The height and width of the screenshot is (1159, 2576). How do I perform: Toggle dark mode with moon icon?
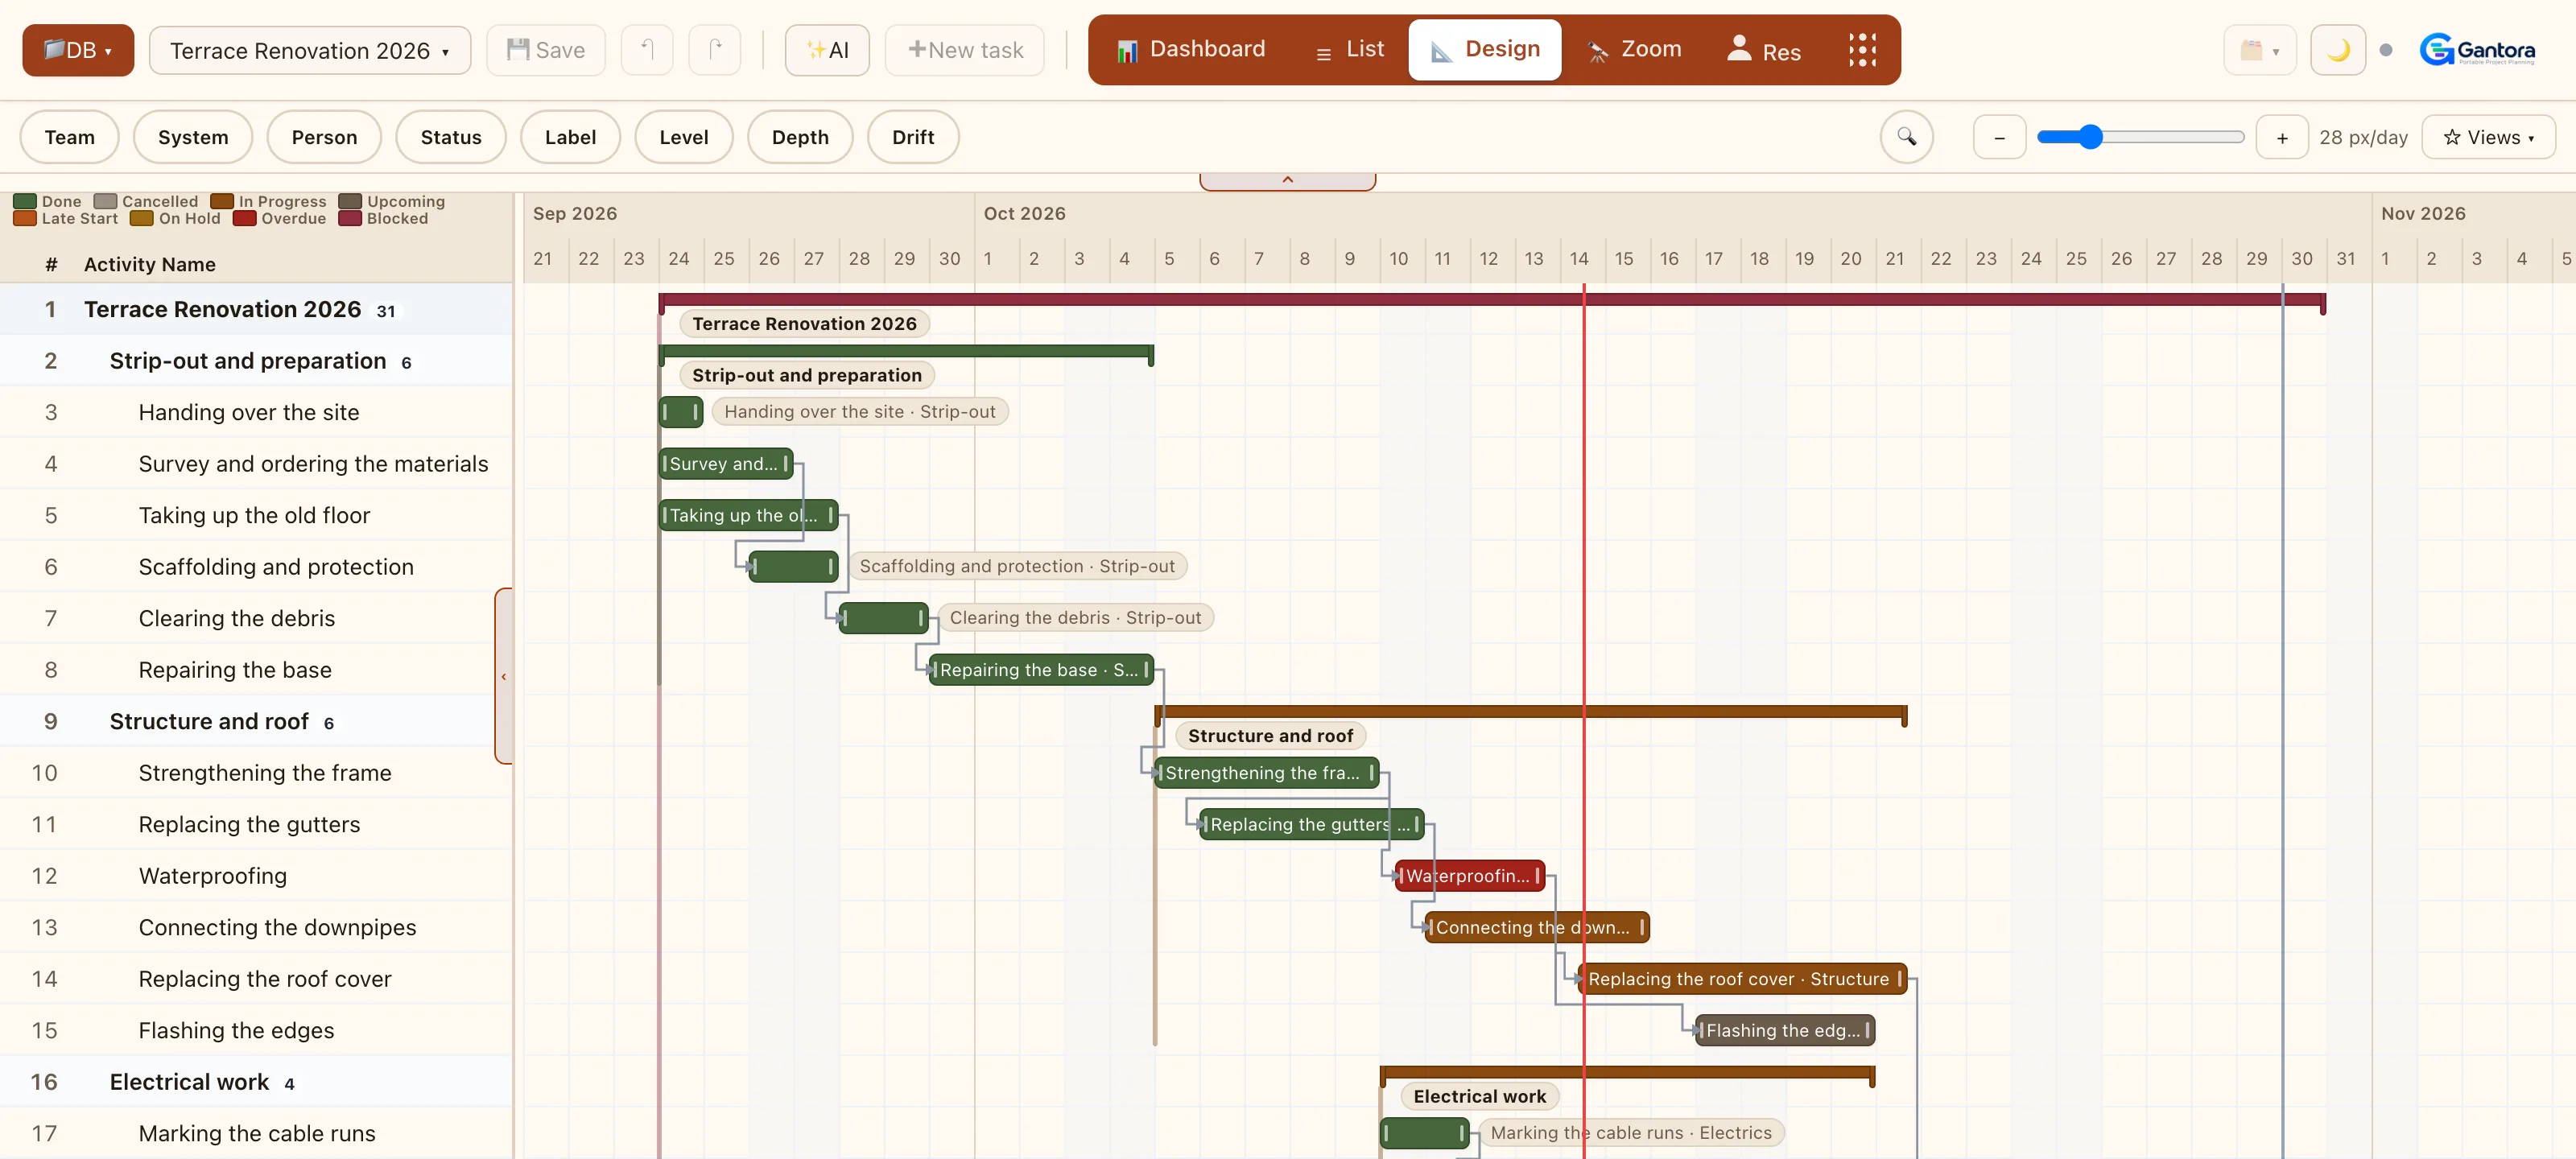(x=2338, y=50)
